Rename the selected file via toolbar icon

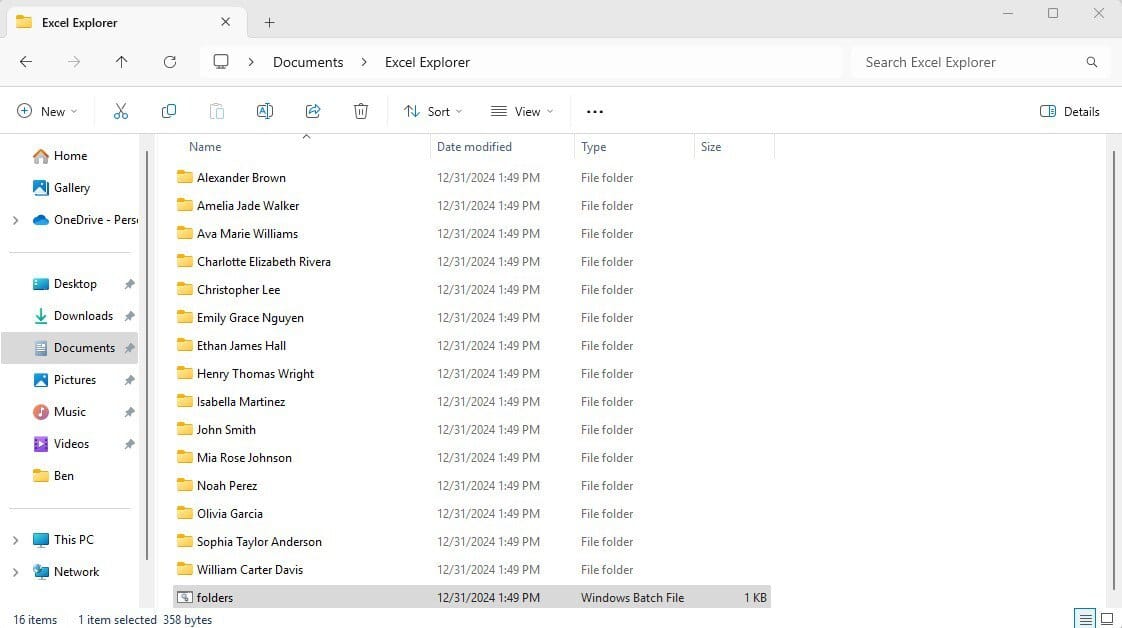[x=265, y=111]
